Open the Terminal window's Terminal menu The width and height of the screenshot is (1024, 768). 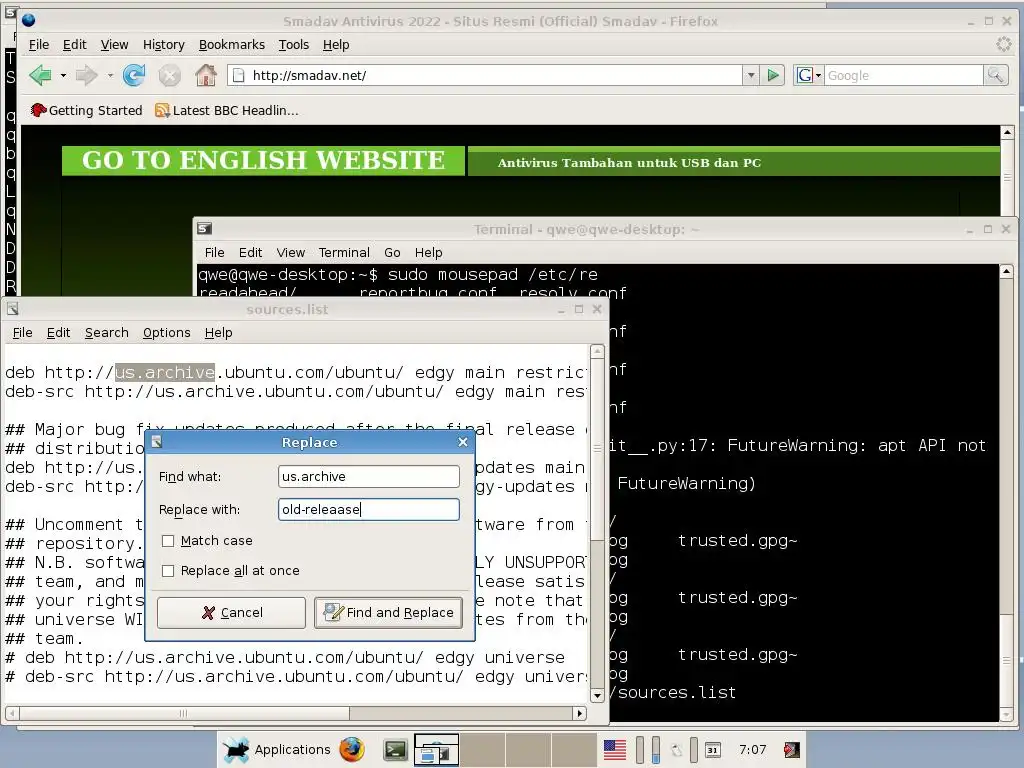point(344,252)
